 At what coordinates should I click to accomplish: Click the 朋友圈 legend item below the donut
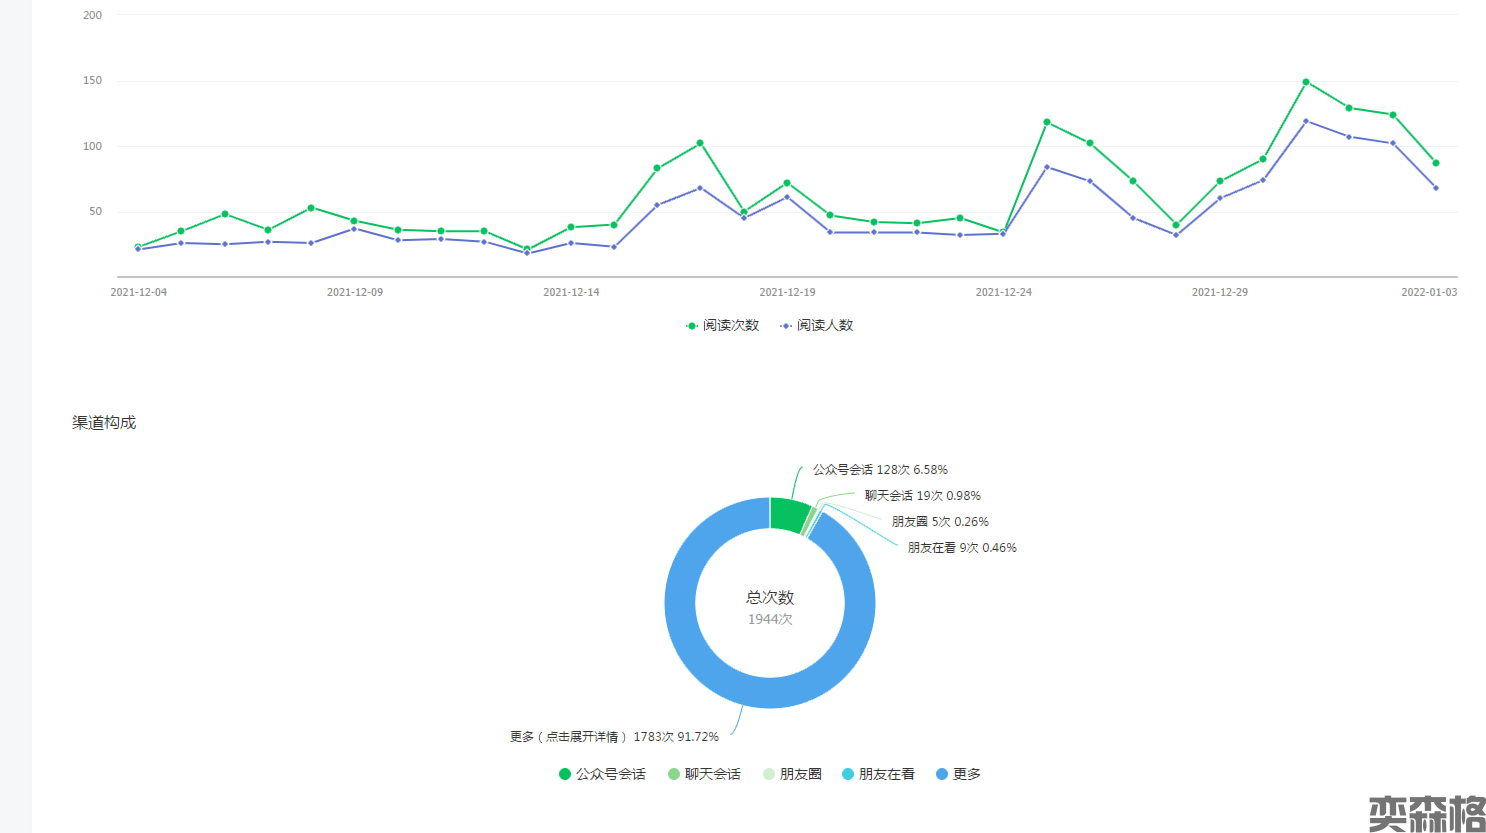[793, 774]
